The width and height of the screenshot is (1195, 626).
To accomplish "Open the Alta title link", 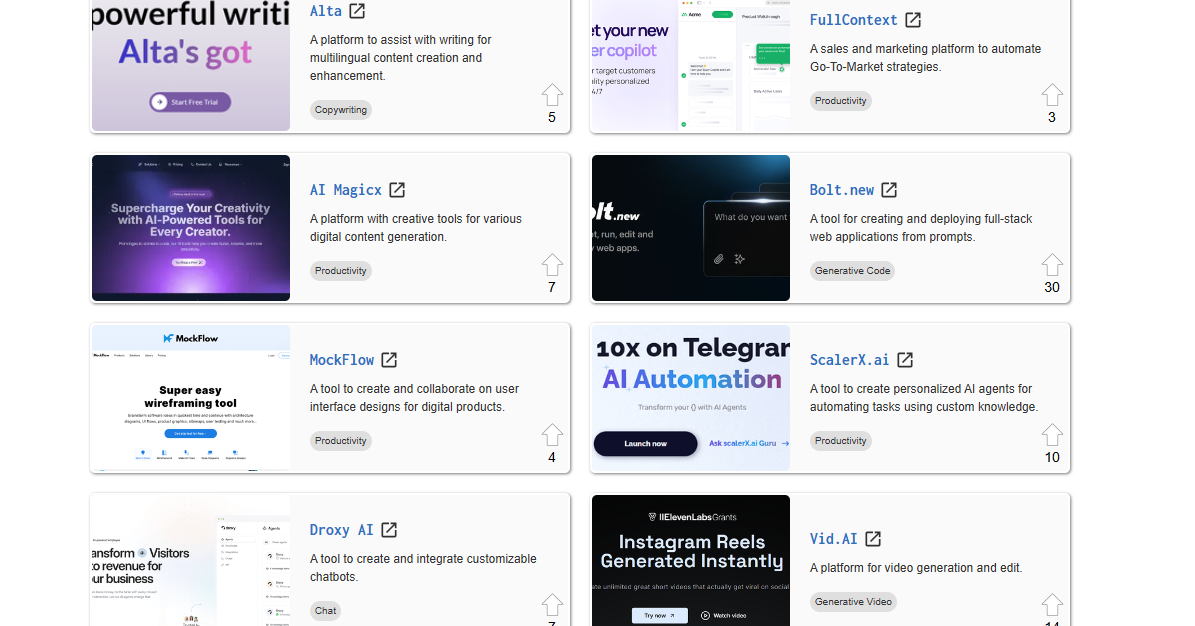I will click(x=325, y=11).
